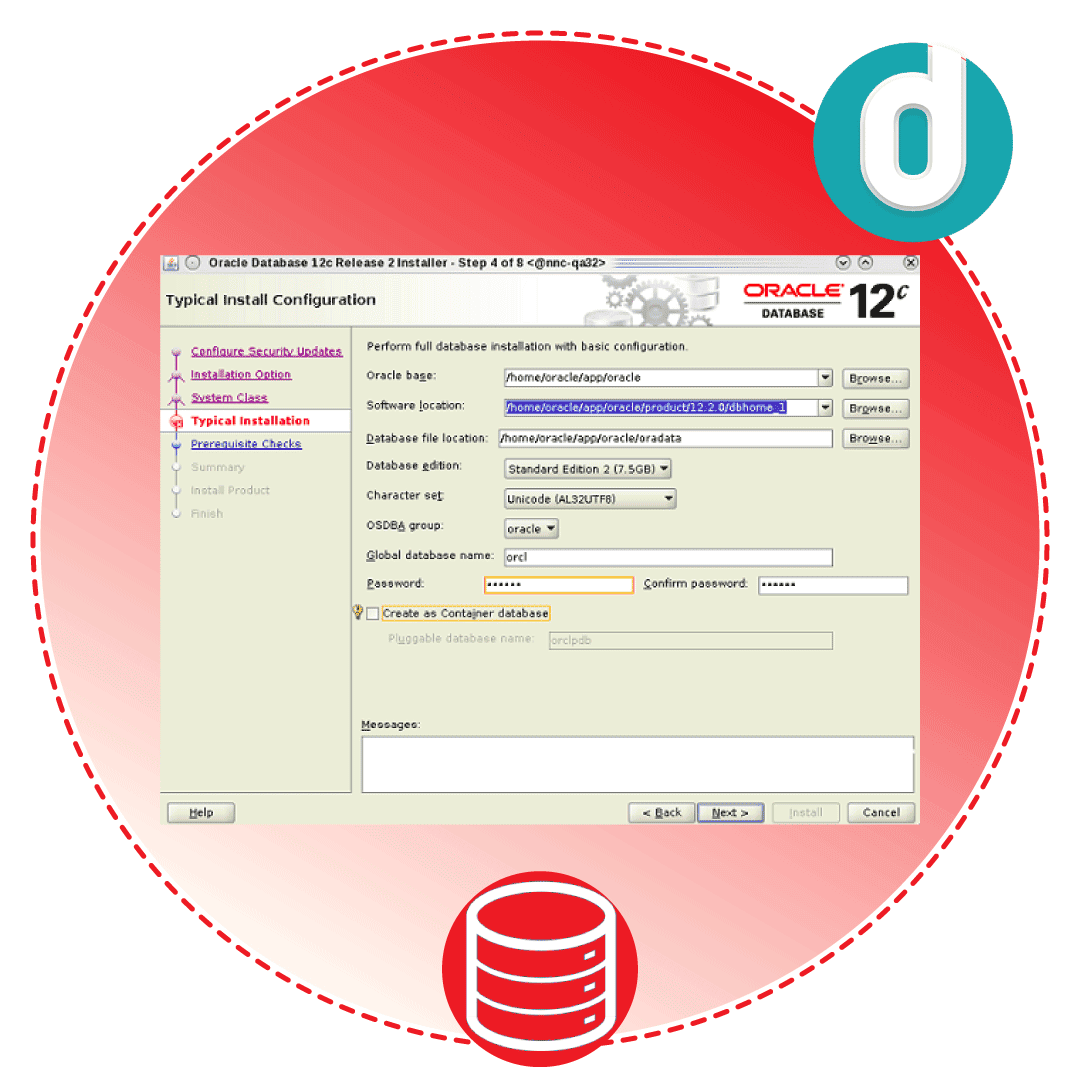Click the disabled Install button
Screen dimensions: 1080x1080
806,813
